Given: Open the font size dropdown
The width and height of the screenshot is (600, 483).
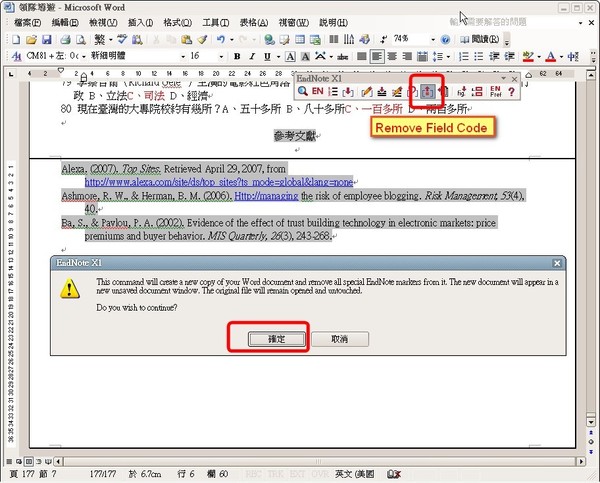Looking at the screenshot, I should [x=221, y=57].
